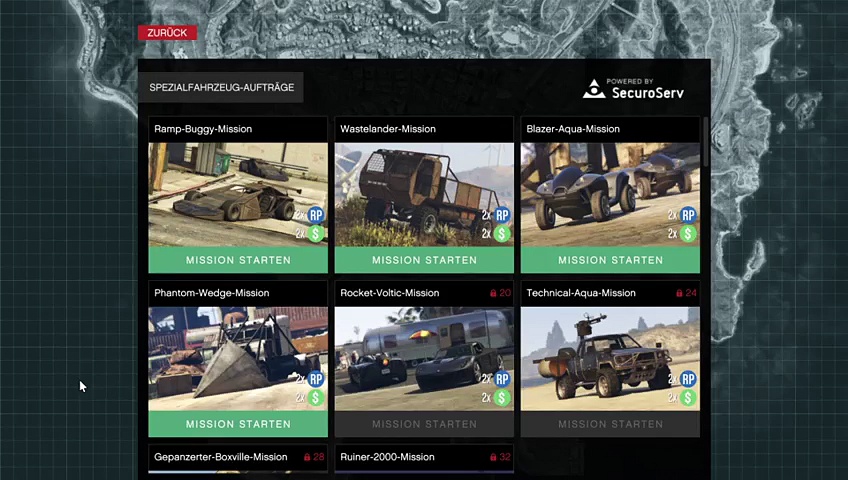Click the mission list scrollbar
This screenshot has width=848, height=480.
point(706,142)
